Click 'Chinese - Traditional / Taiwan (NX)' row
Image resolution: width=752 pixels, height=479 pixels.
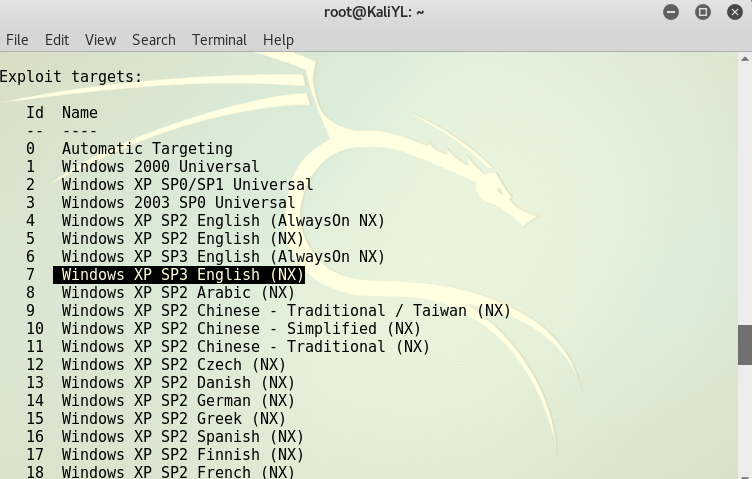coord(269,311)
